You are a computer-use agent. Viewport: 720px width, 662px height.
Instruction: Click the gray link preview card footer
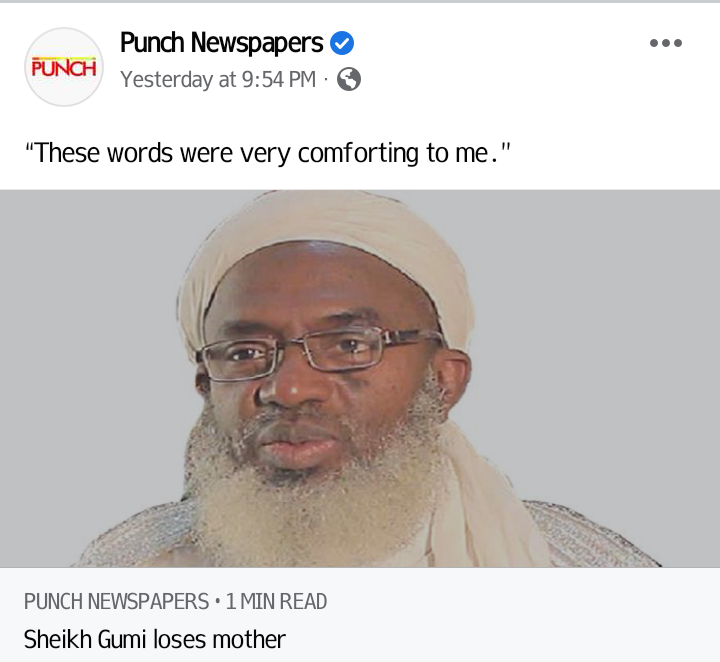tap(360, 615)
